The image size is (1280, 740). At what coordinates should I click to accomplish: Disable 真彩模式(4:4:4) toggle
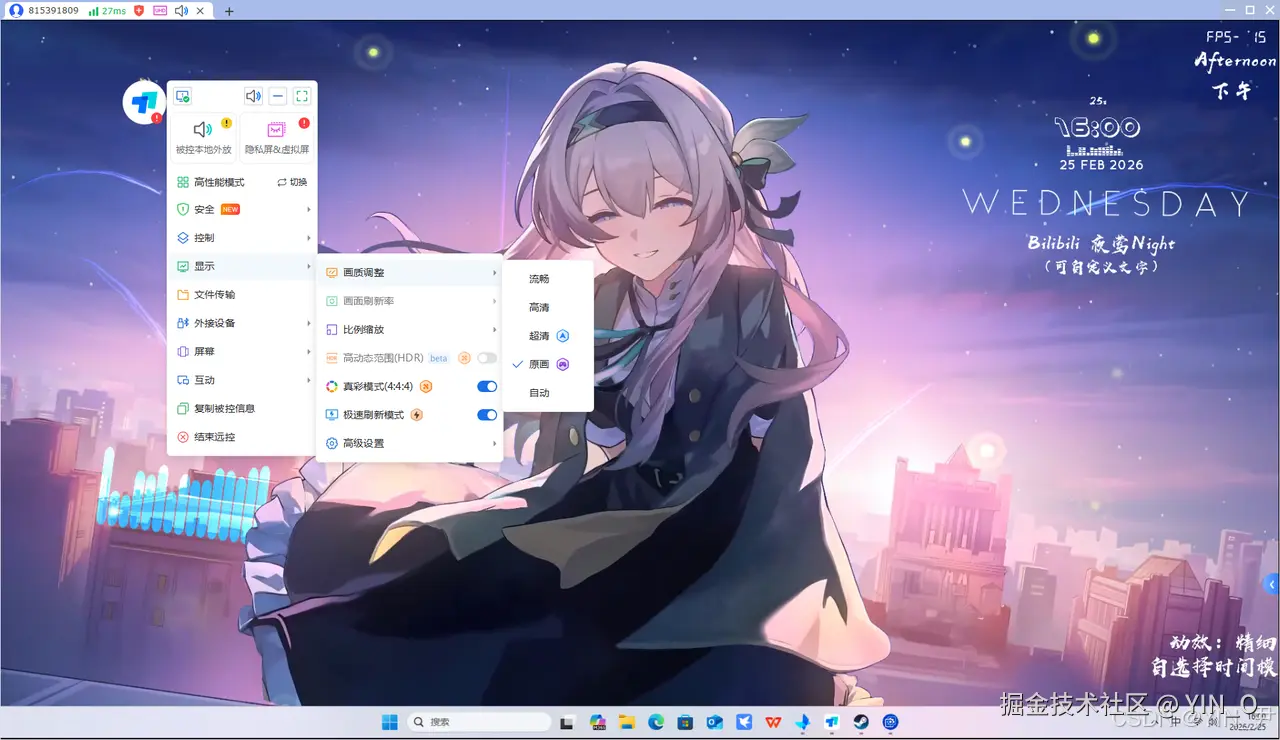tap(486, 386)
